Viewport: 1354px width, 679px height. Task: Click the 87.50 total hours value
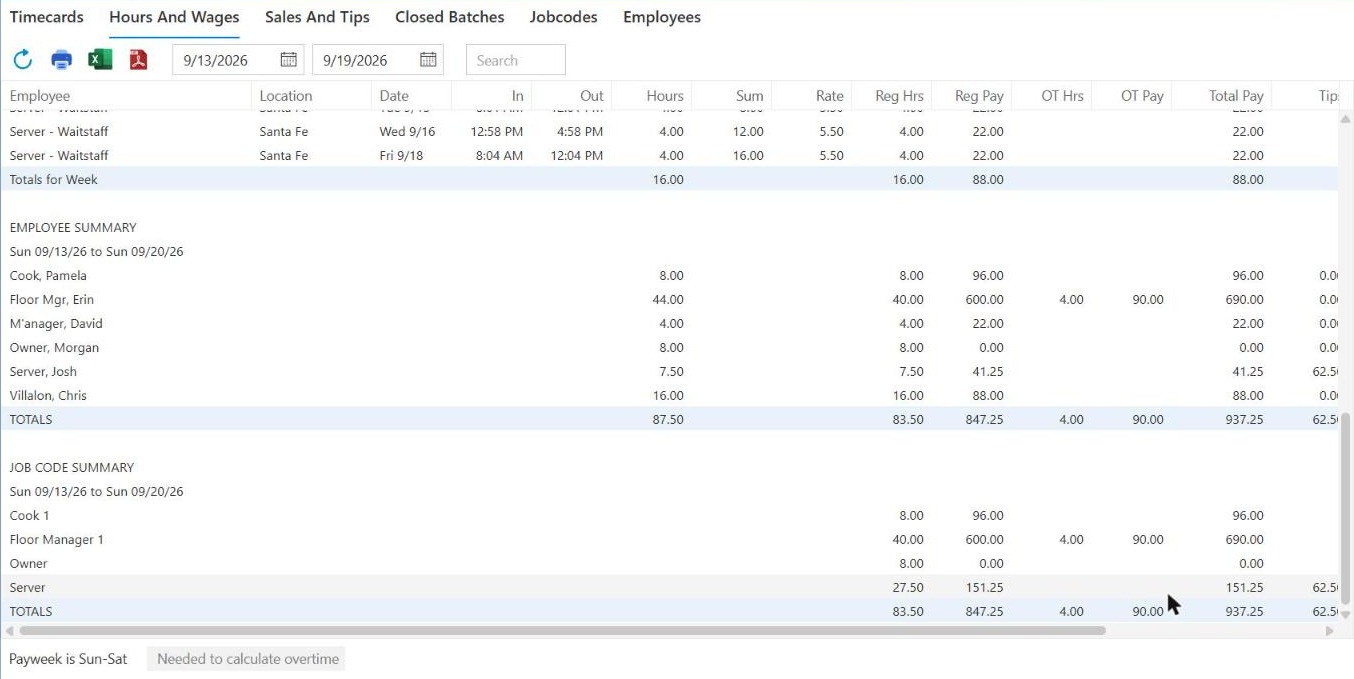[667, 420]
